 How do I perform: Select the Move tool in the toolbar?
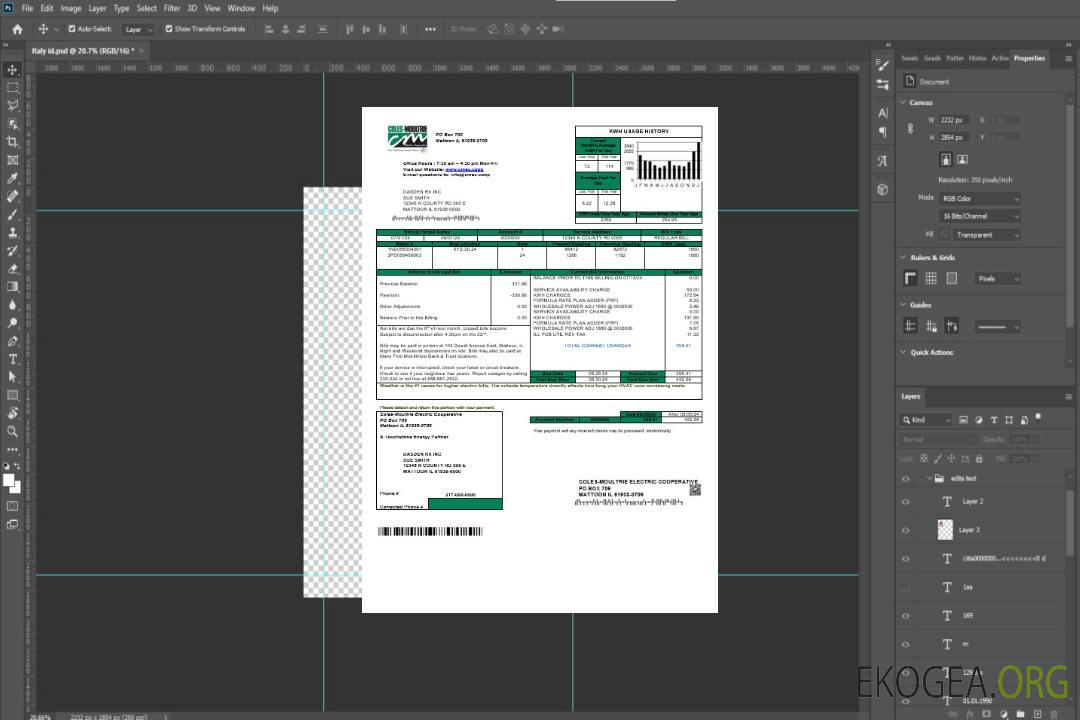12,70
